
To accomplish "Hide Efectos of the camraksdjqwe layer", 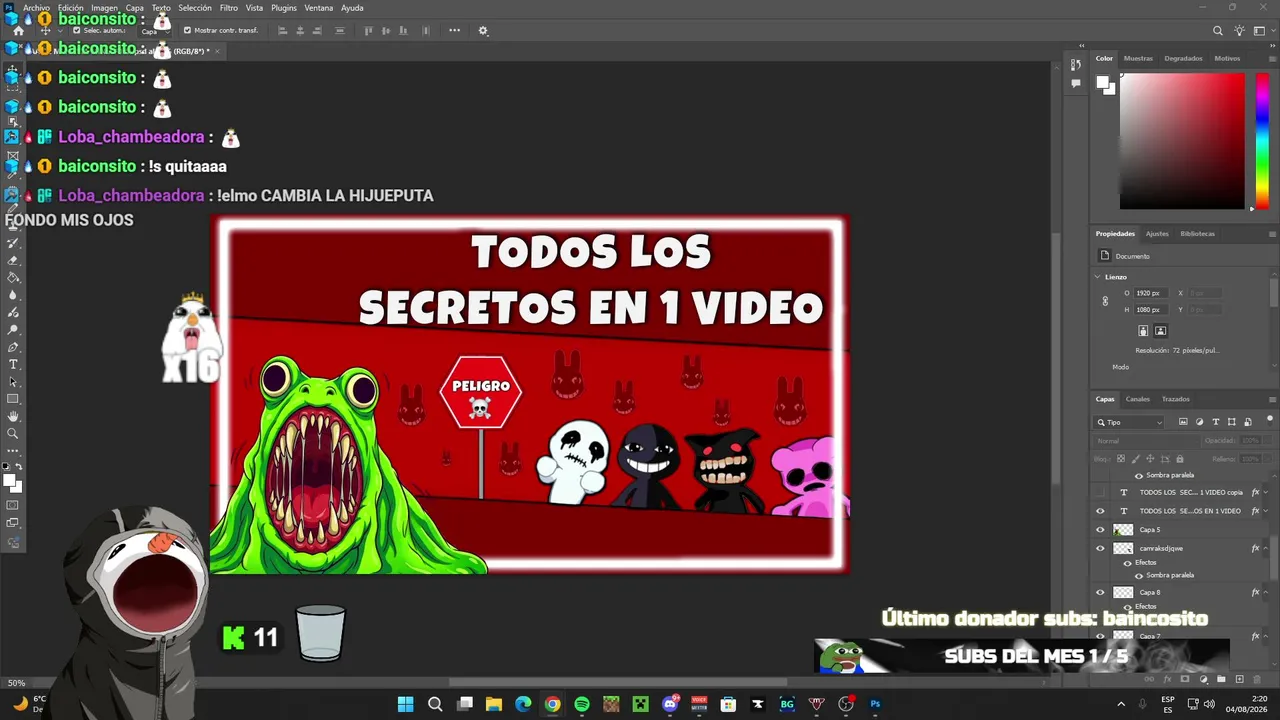I will pyautogui.click(x=1127, y=563).
